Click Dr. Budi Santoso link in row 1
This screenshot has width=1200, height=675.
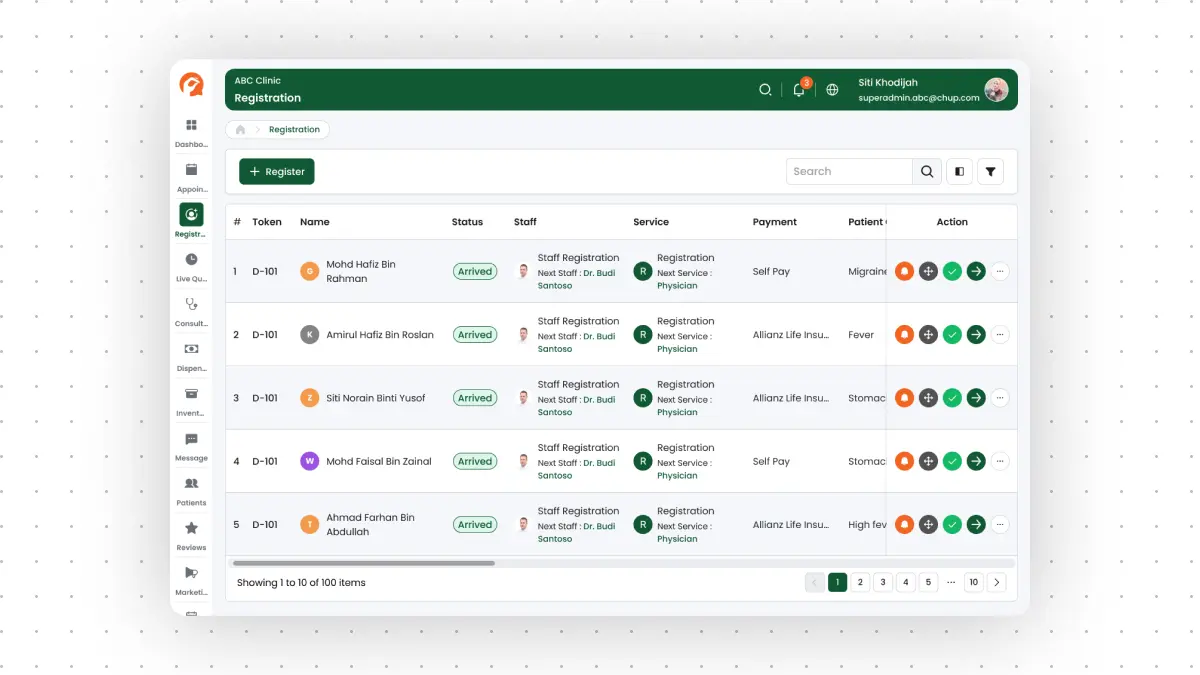coord(577,279)
